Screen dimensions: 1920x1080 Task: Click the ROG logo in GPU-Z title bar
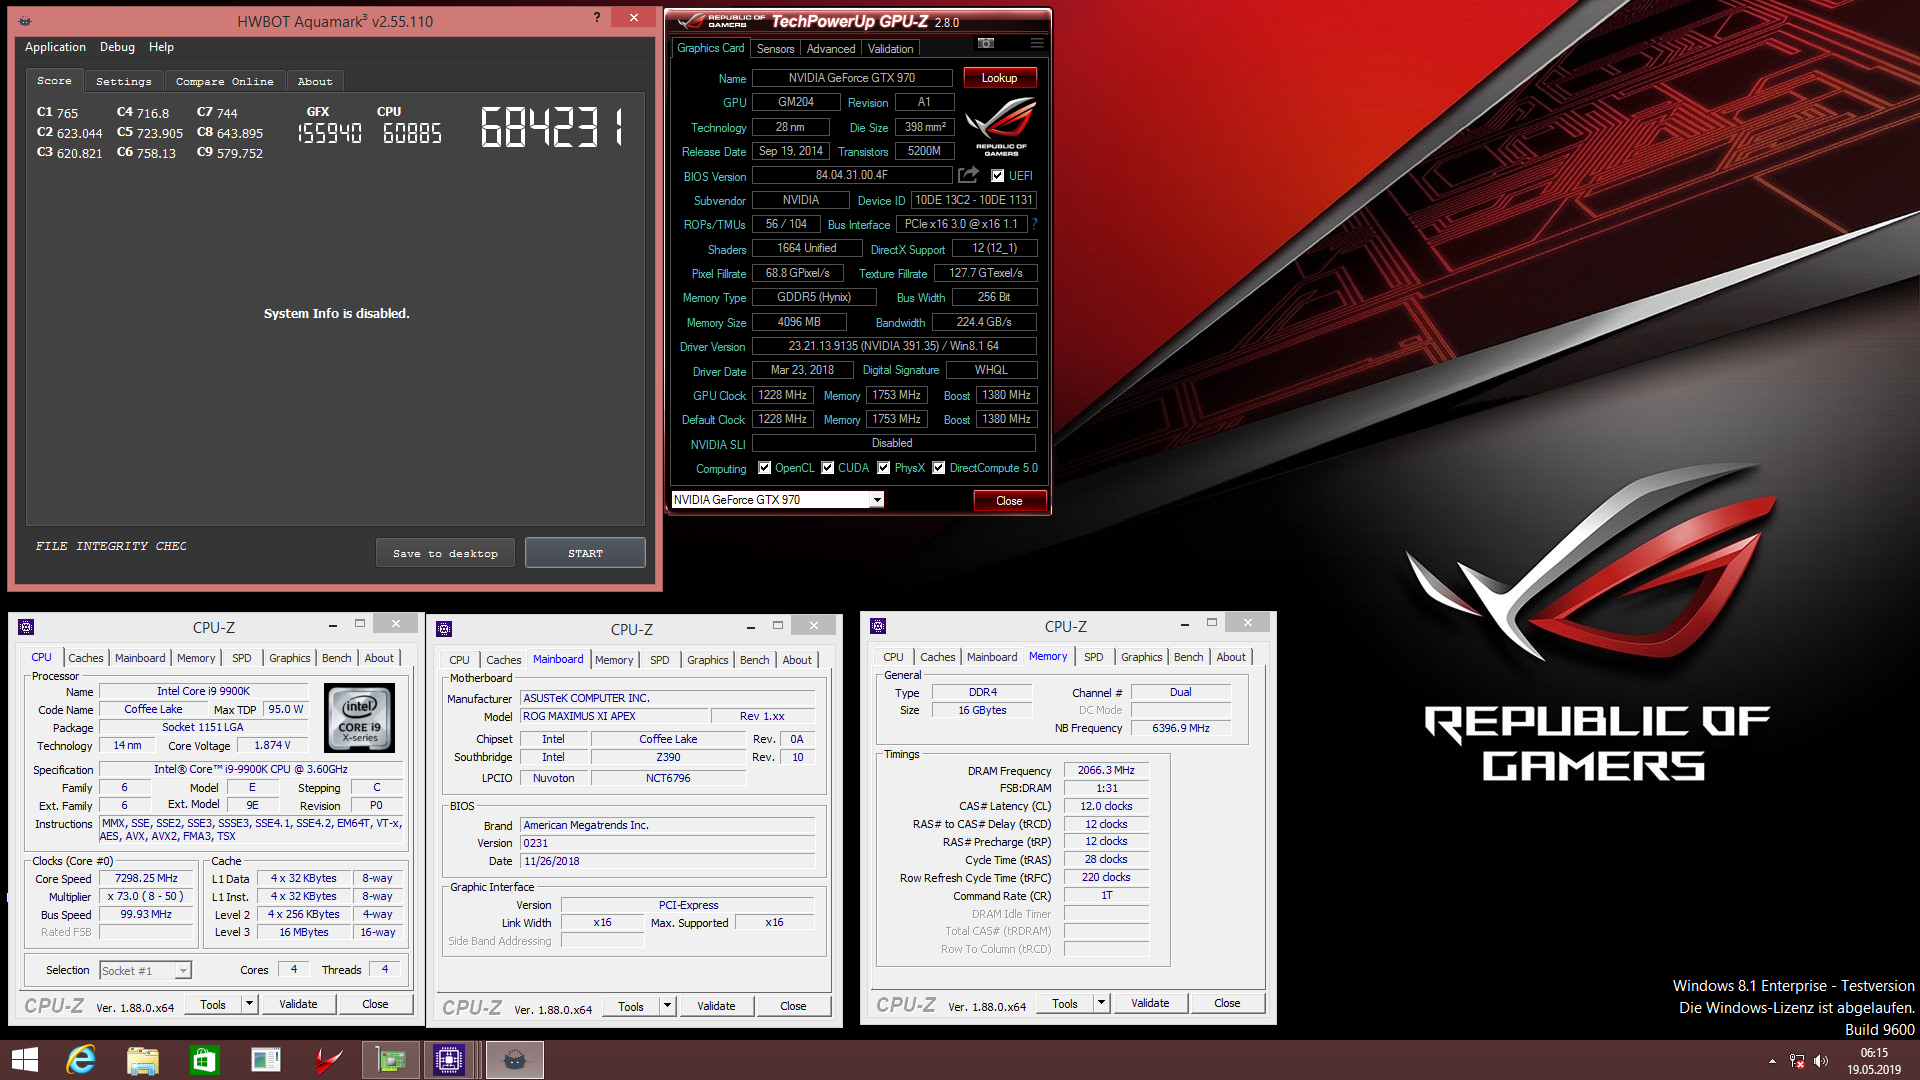point(720,21)
